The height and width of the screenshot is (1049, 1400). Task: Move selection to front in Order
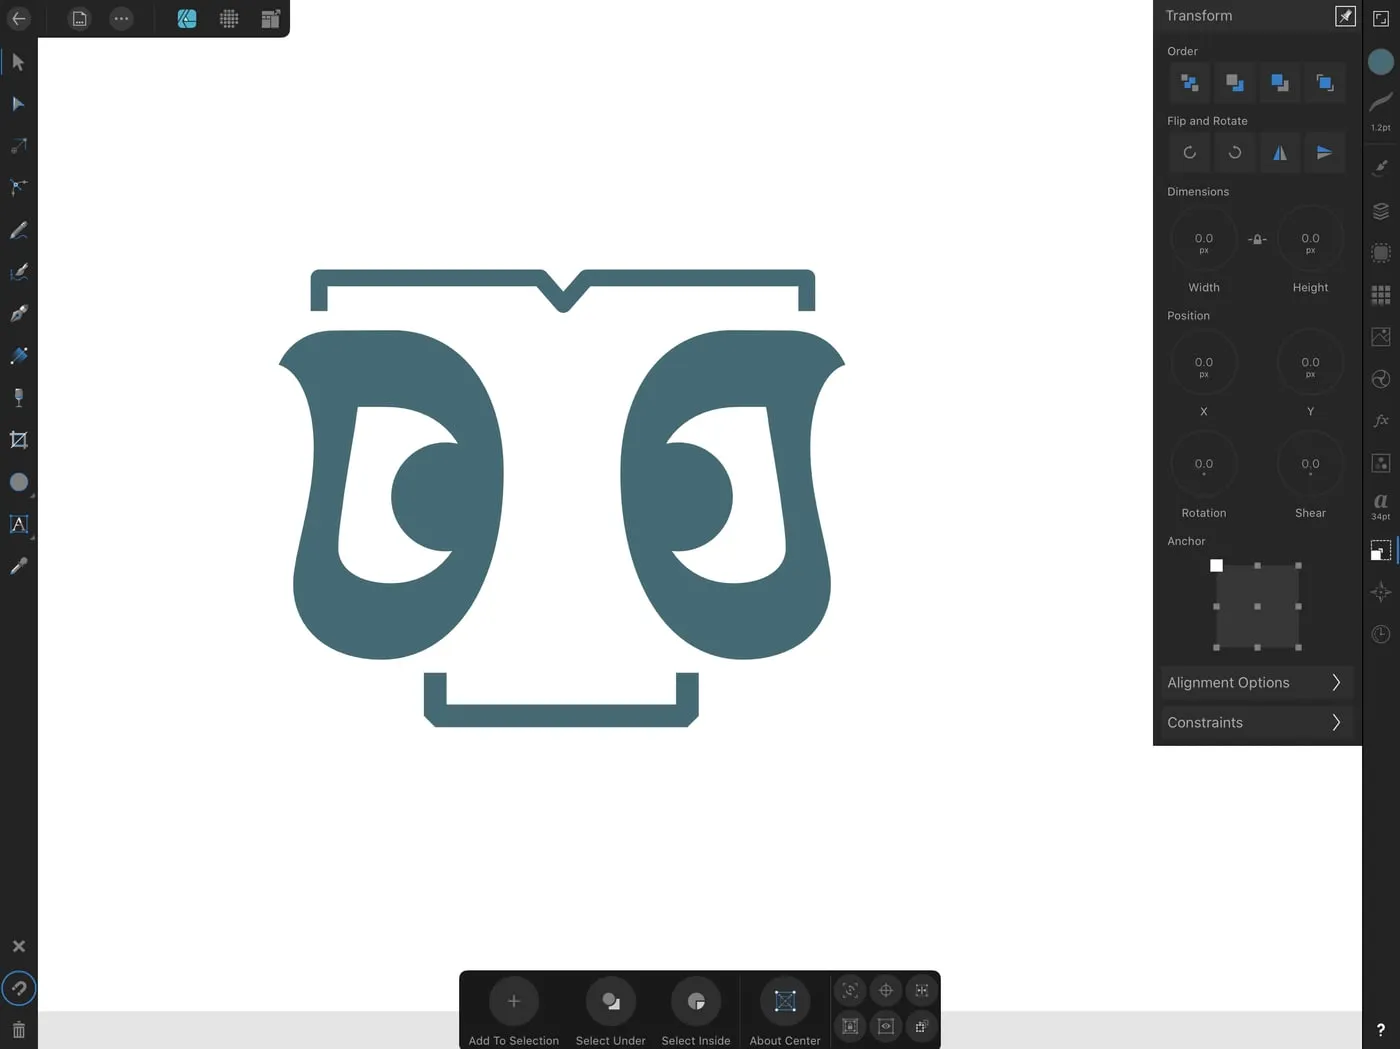1325,83
